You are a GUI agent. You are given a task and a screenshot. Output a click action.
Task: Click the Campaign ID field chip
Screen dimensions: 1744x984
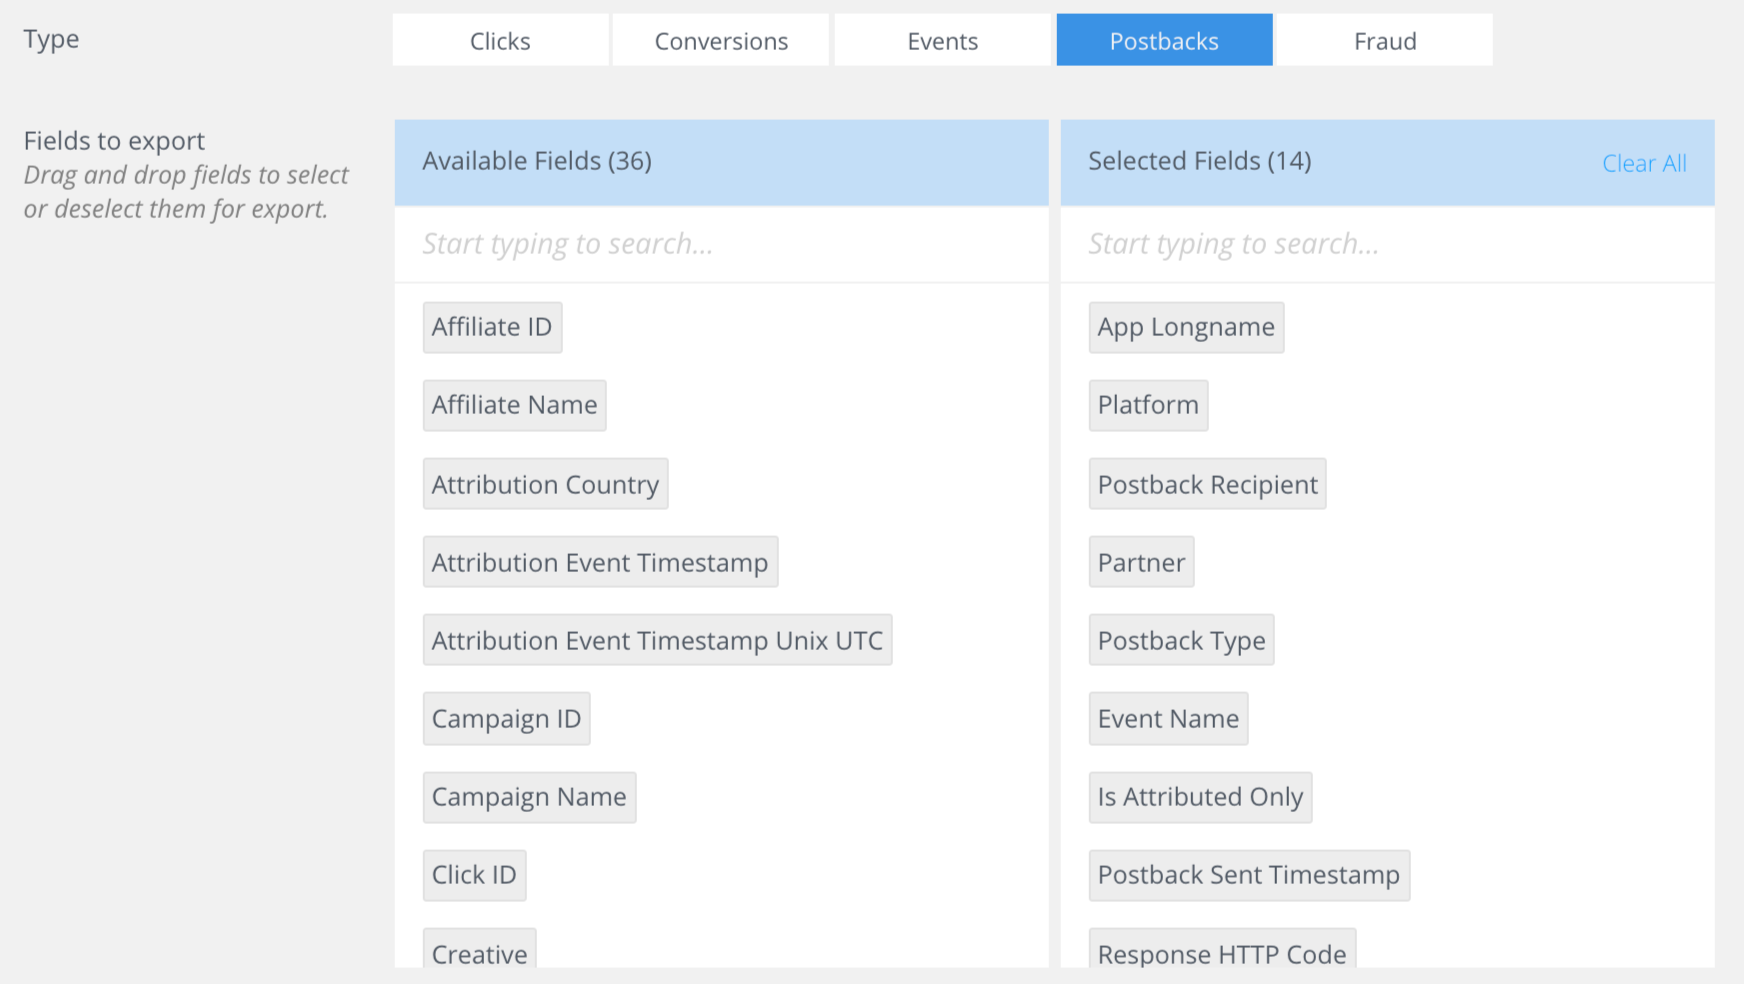[506, 719]
